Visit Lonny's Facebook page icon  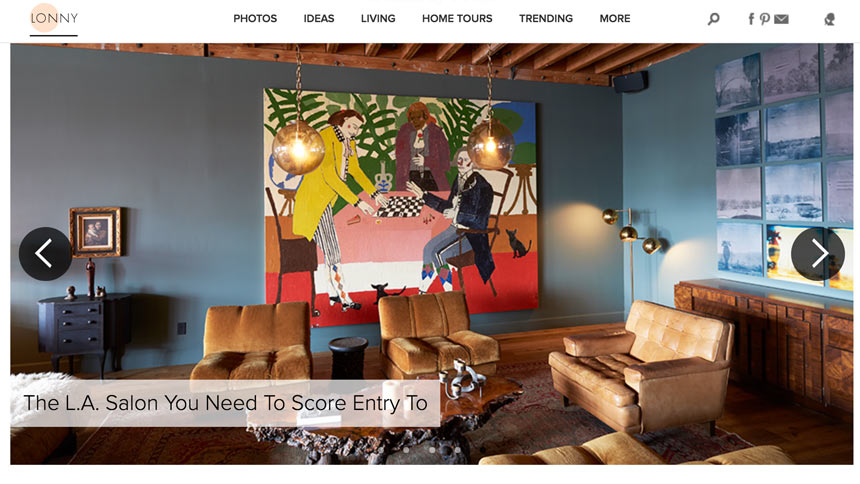tap(751, 19)
